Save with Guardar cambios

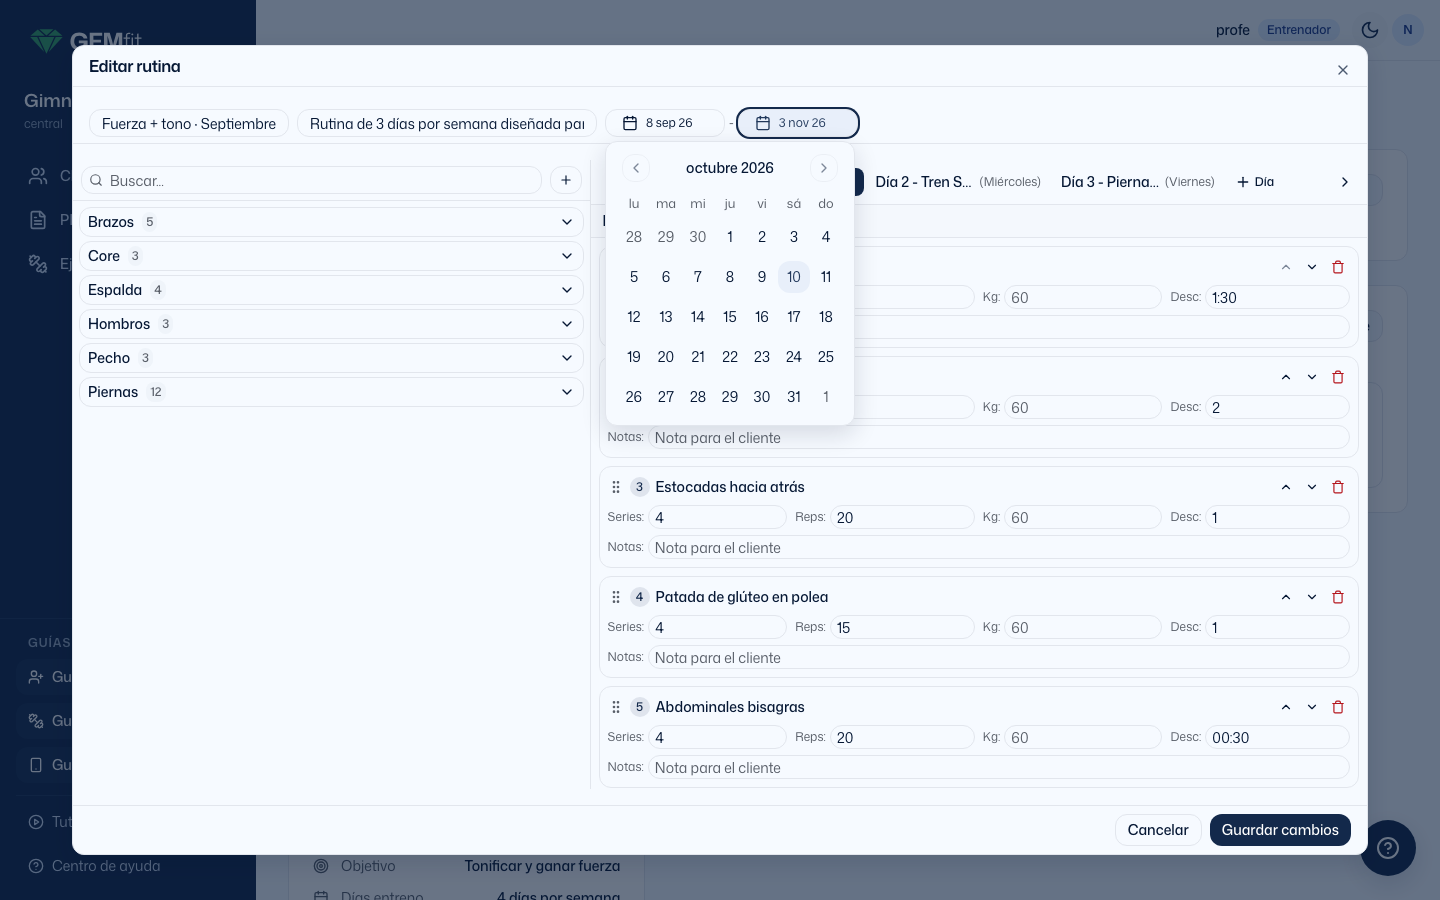(x=1280, y=830)
